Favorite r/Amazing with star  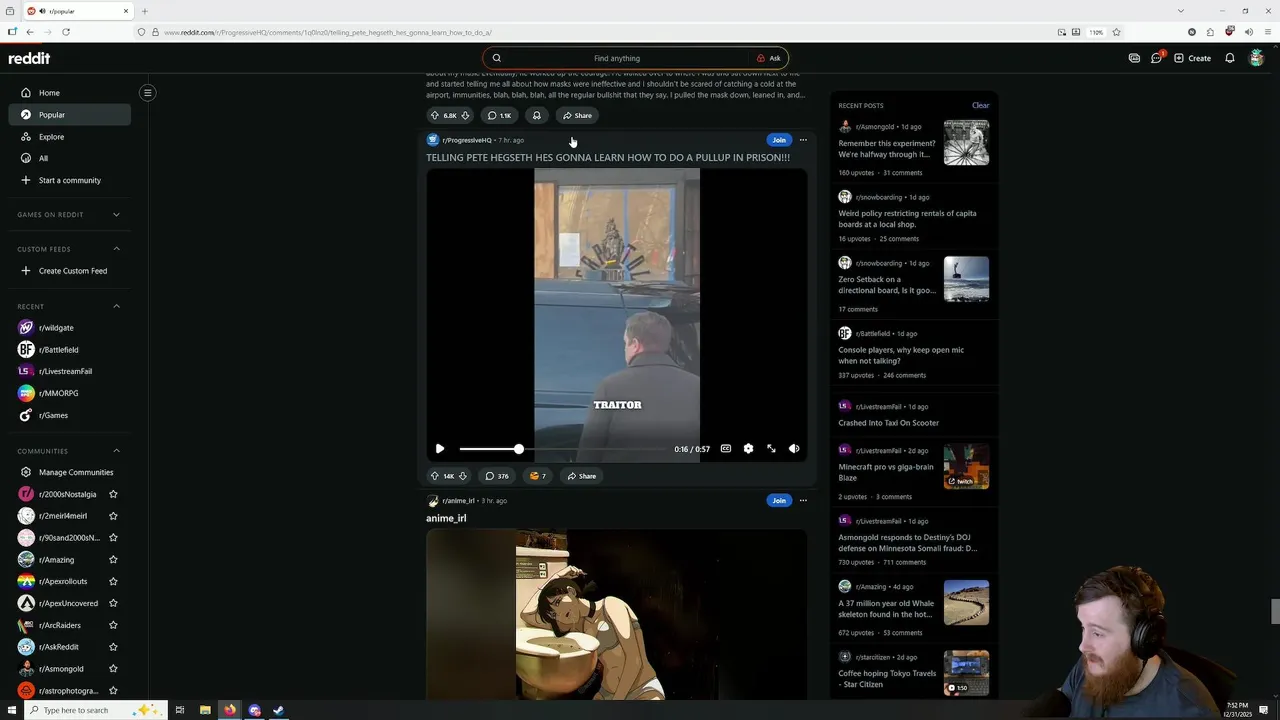(113, 560)
